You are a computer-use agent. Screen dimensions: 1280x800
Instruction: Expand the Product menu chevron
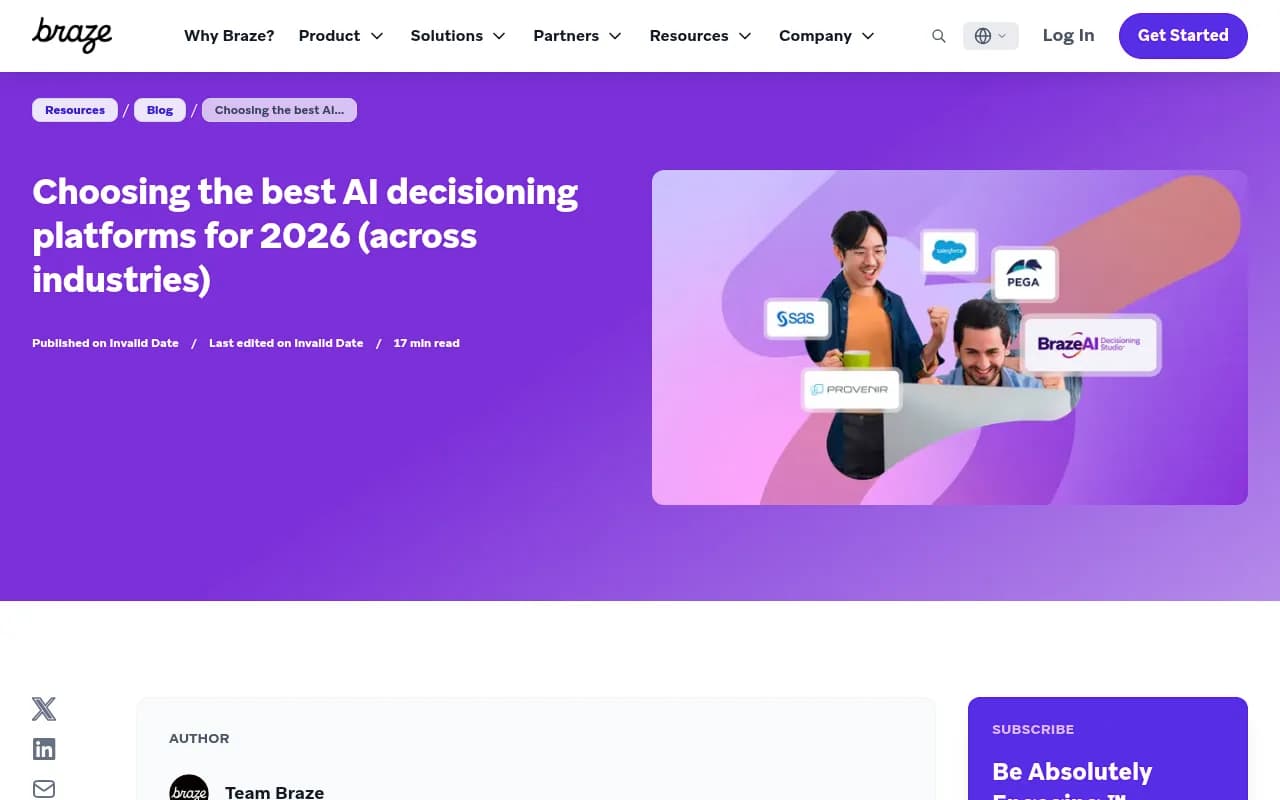coord(377,36)
